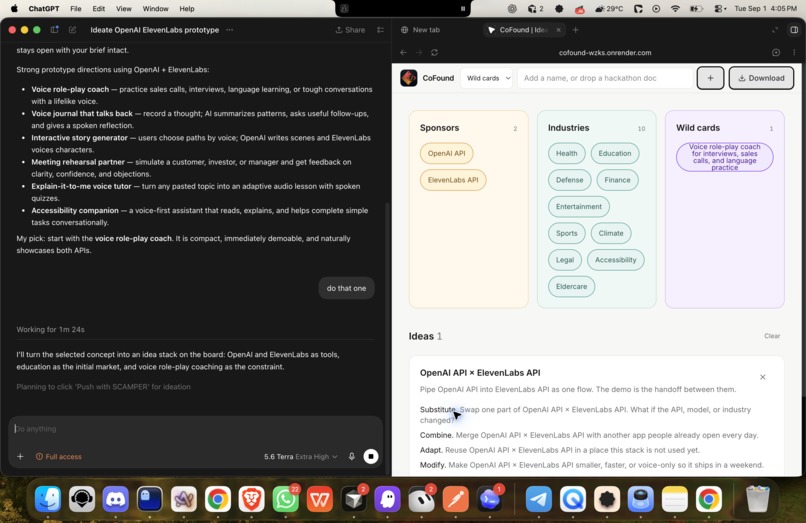
Task: Open the Wild cards category dropdown
Action: tap(487, 78)
